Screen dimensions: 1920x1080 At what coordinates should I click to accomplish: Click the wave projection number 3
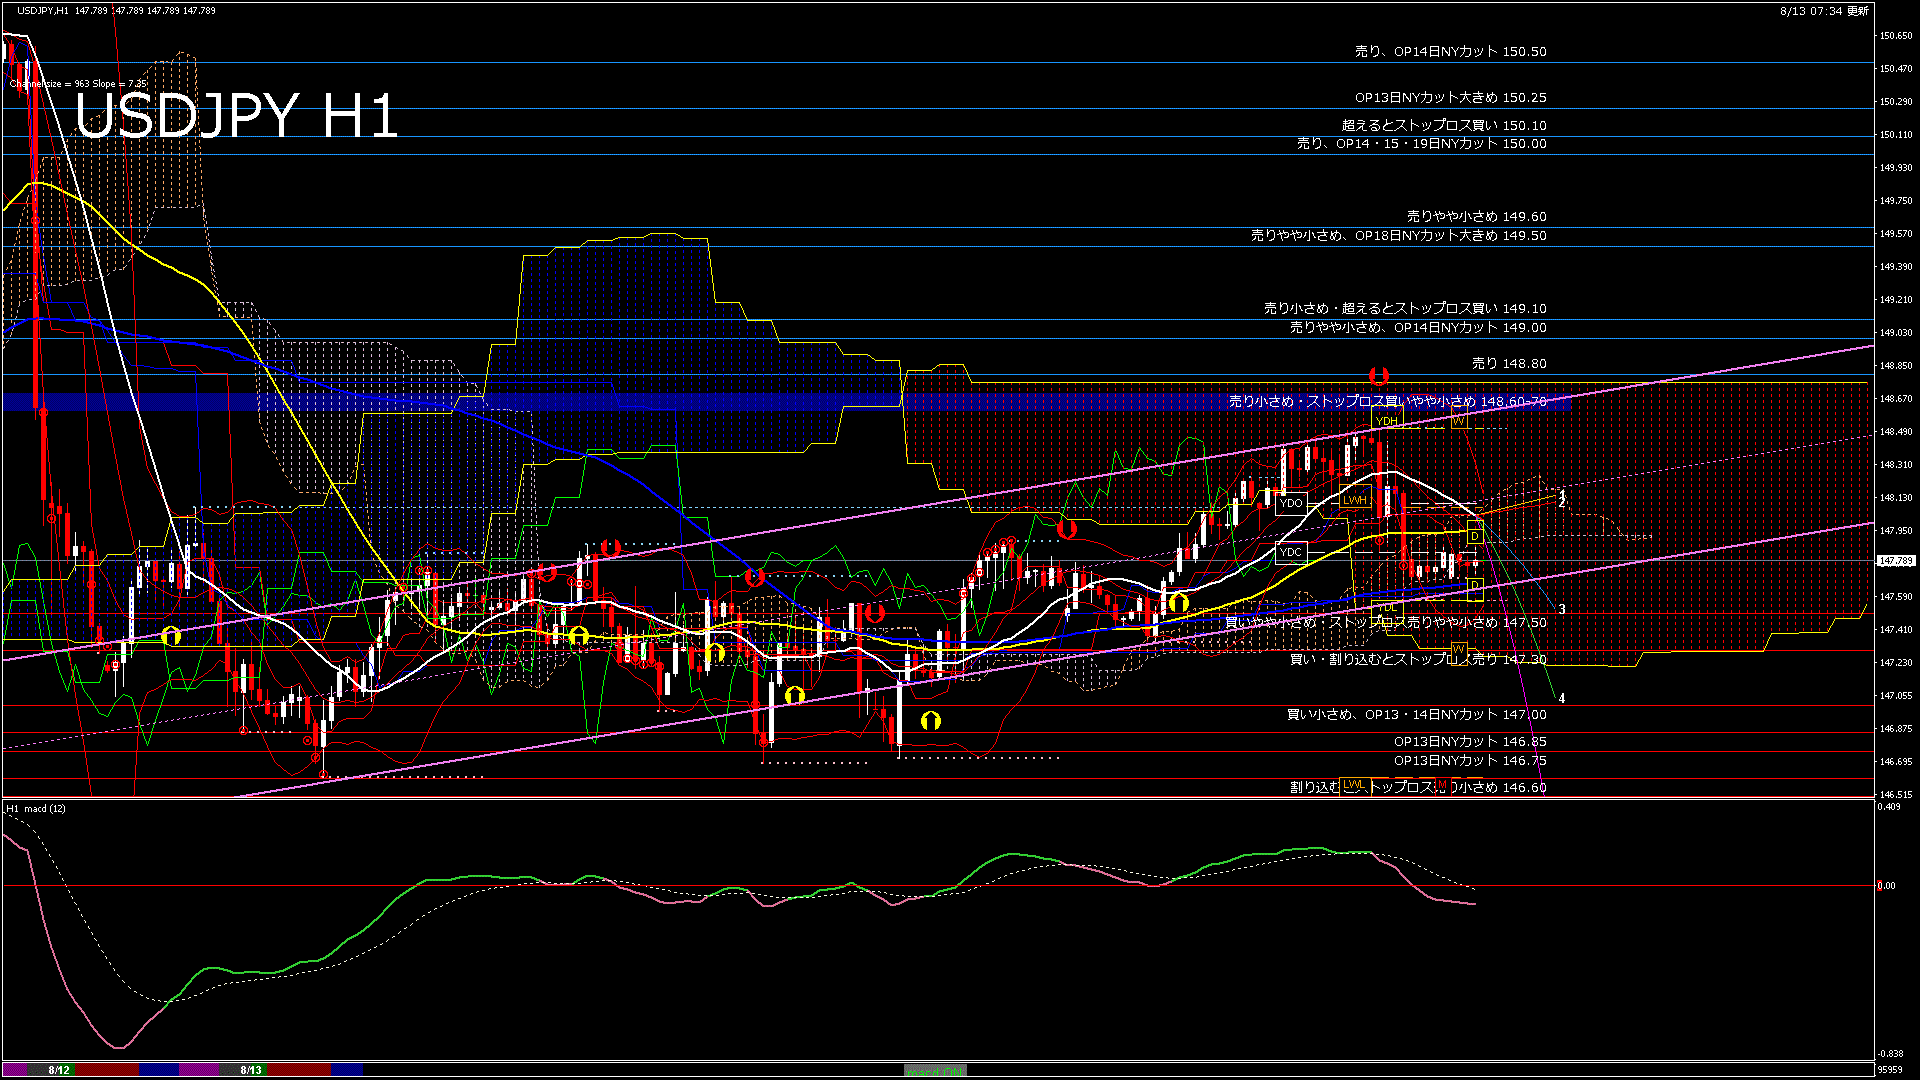coord(1562,609)
